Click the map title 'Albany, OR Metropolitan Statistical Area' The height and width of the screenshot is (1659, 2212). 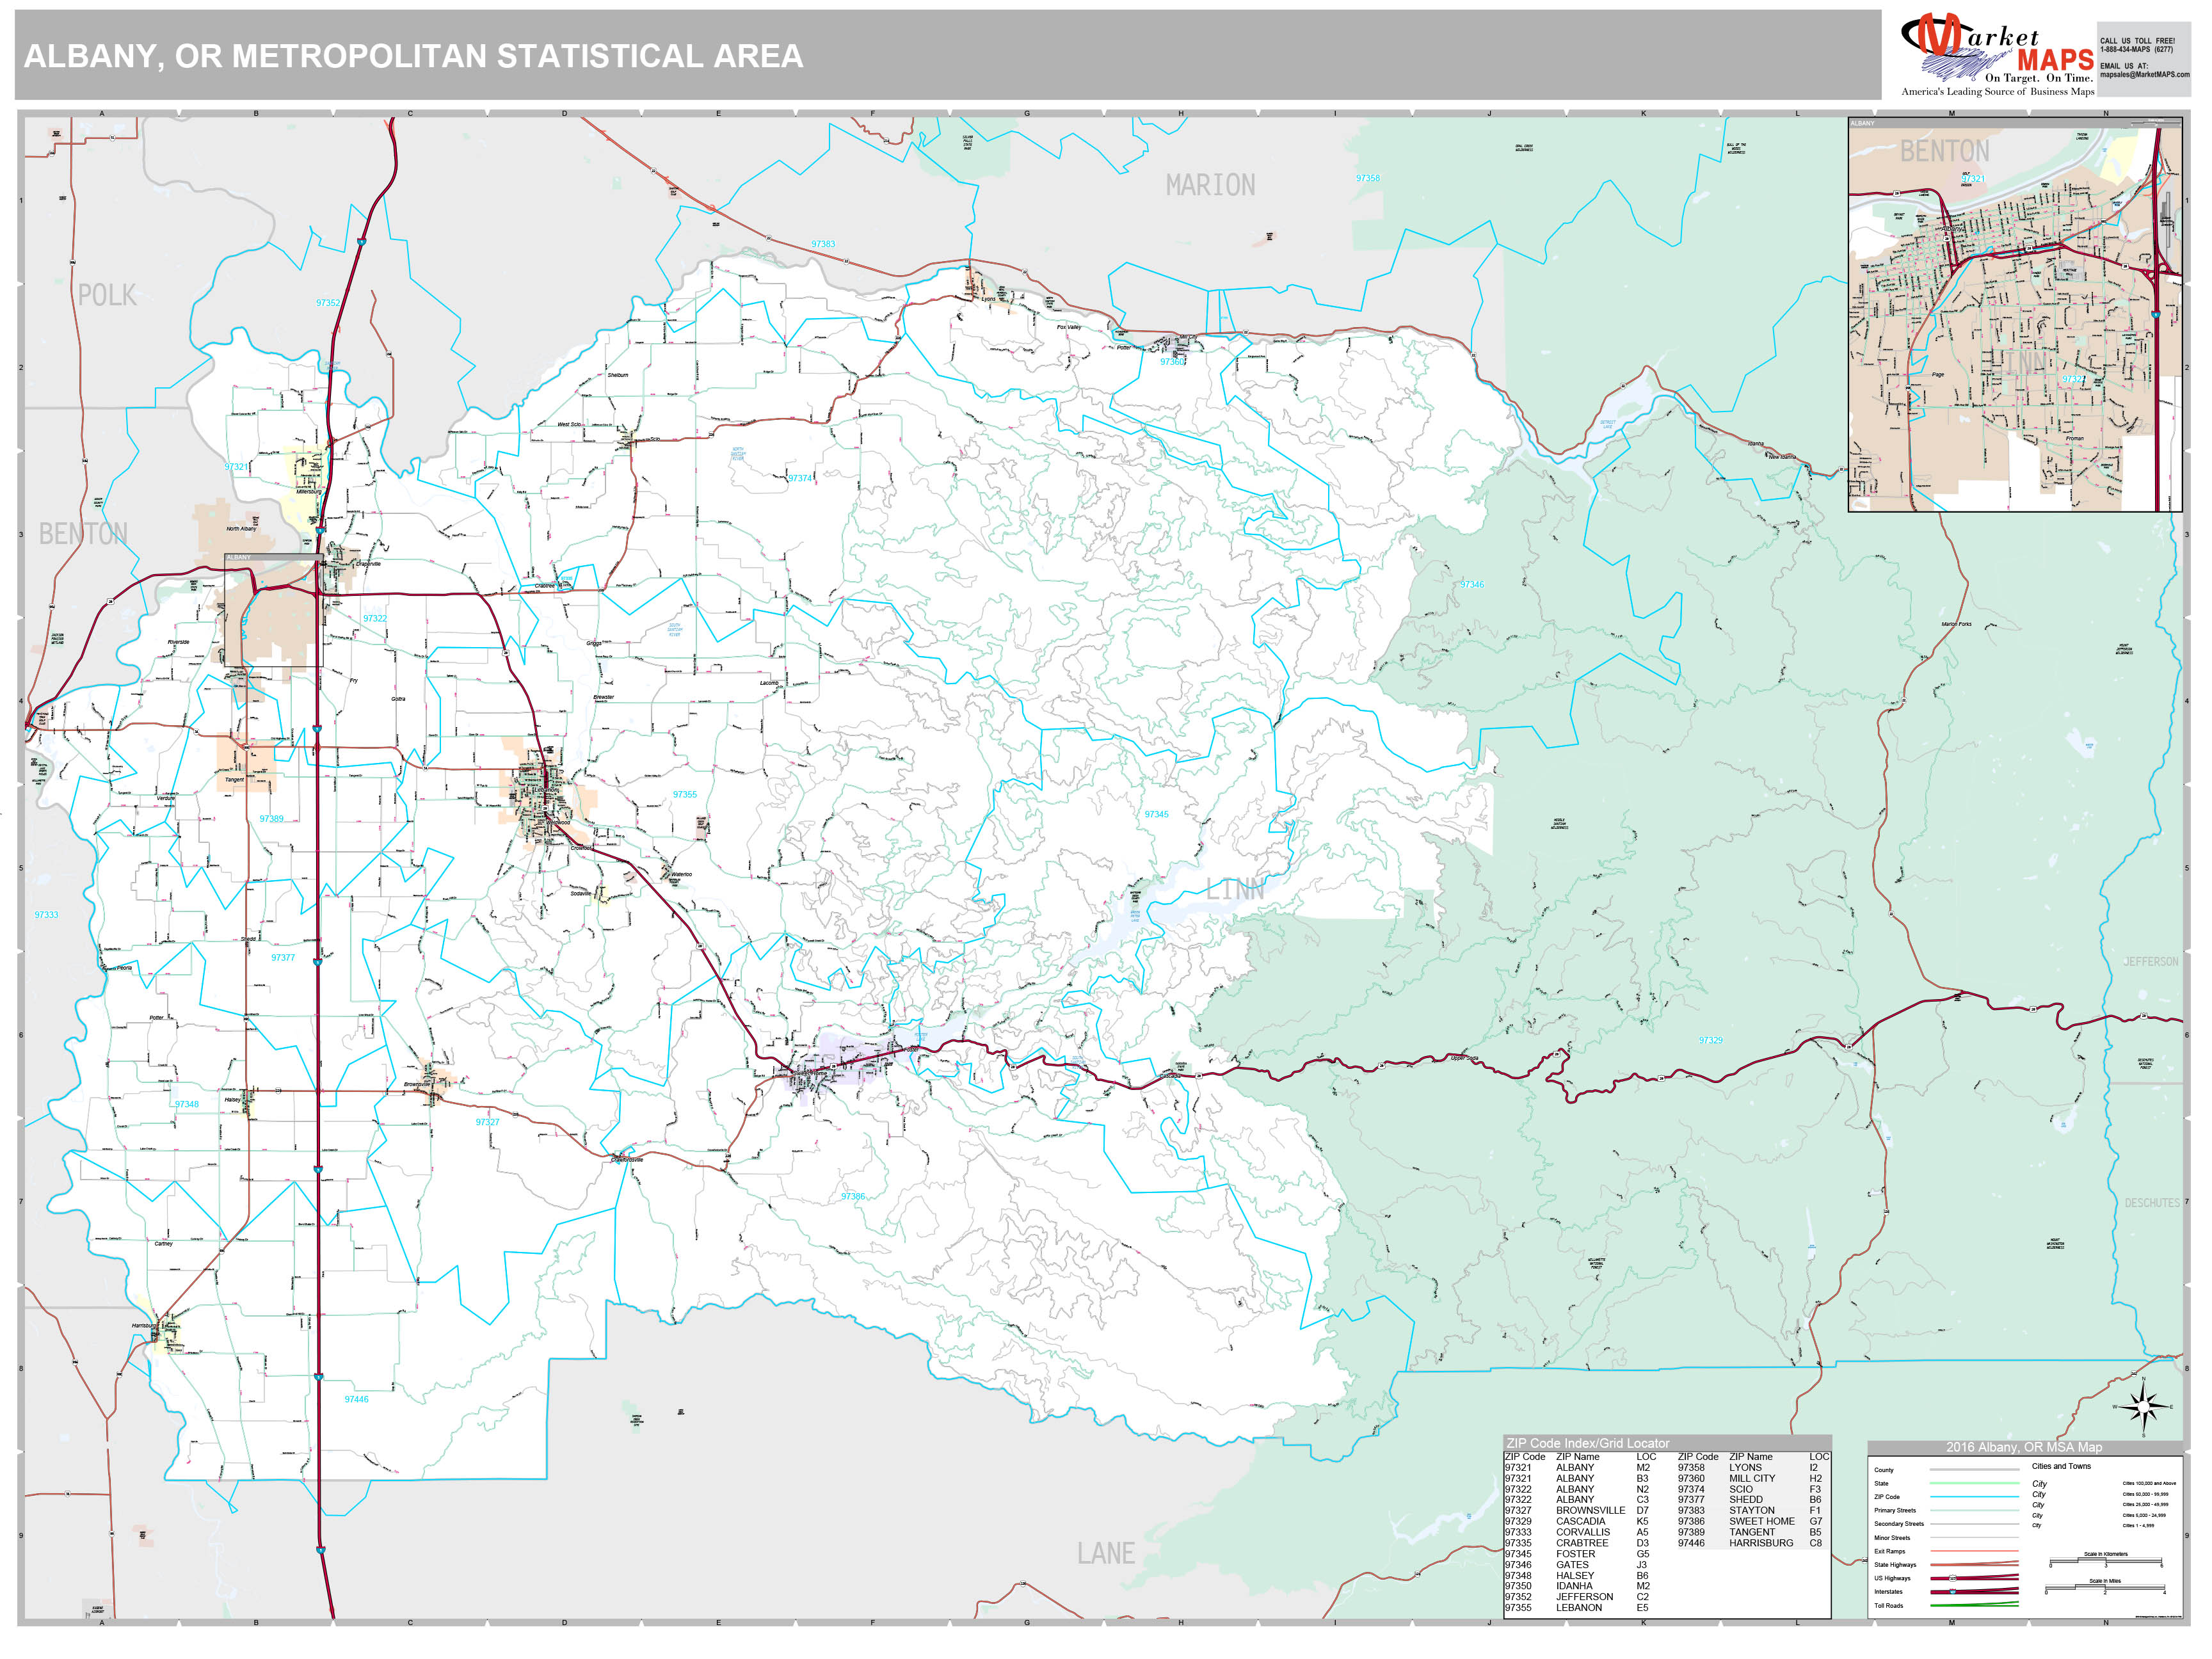click(x=413, y=56)
